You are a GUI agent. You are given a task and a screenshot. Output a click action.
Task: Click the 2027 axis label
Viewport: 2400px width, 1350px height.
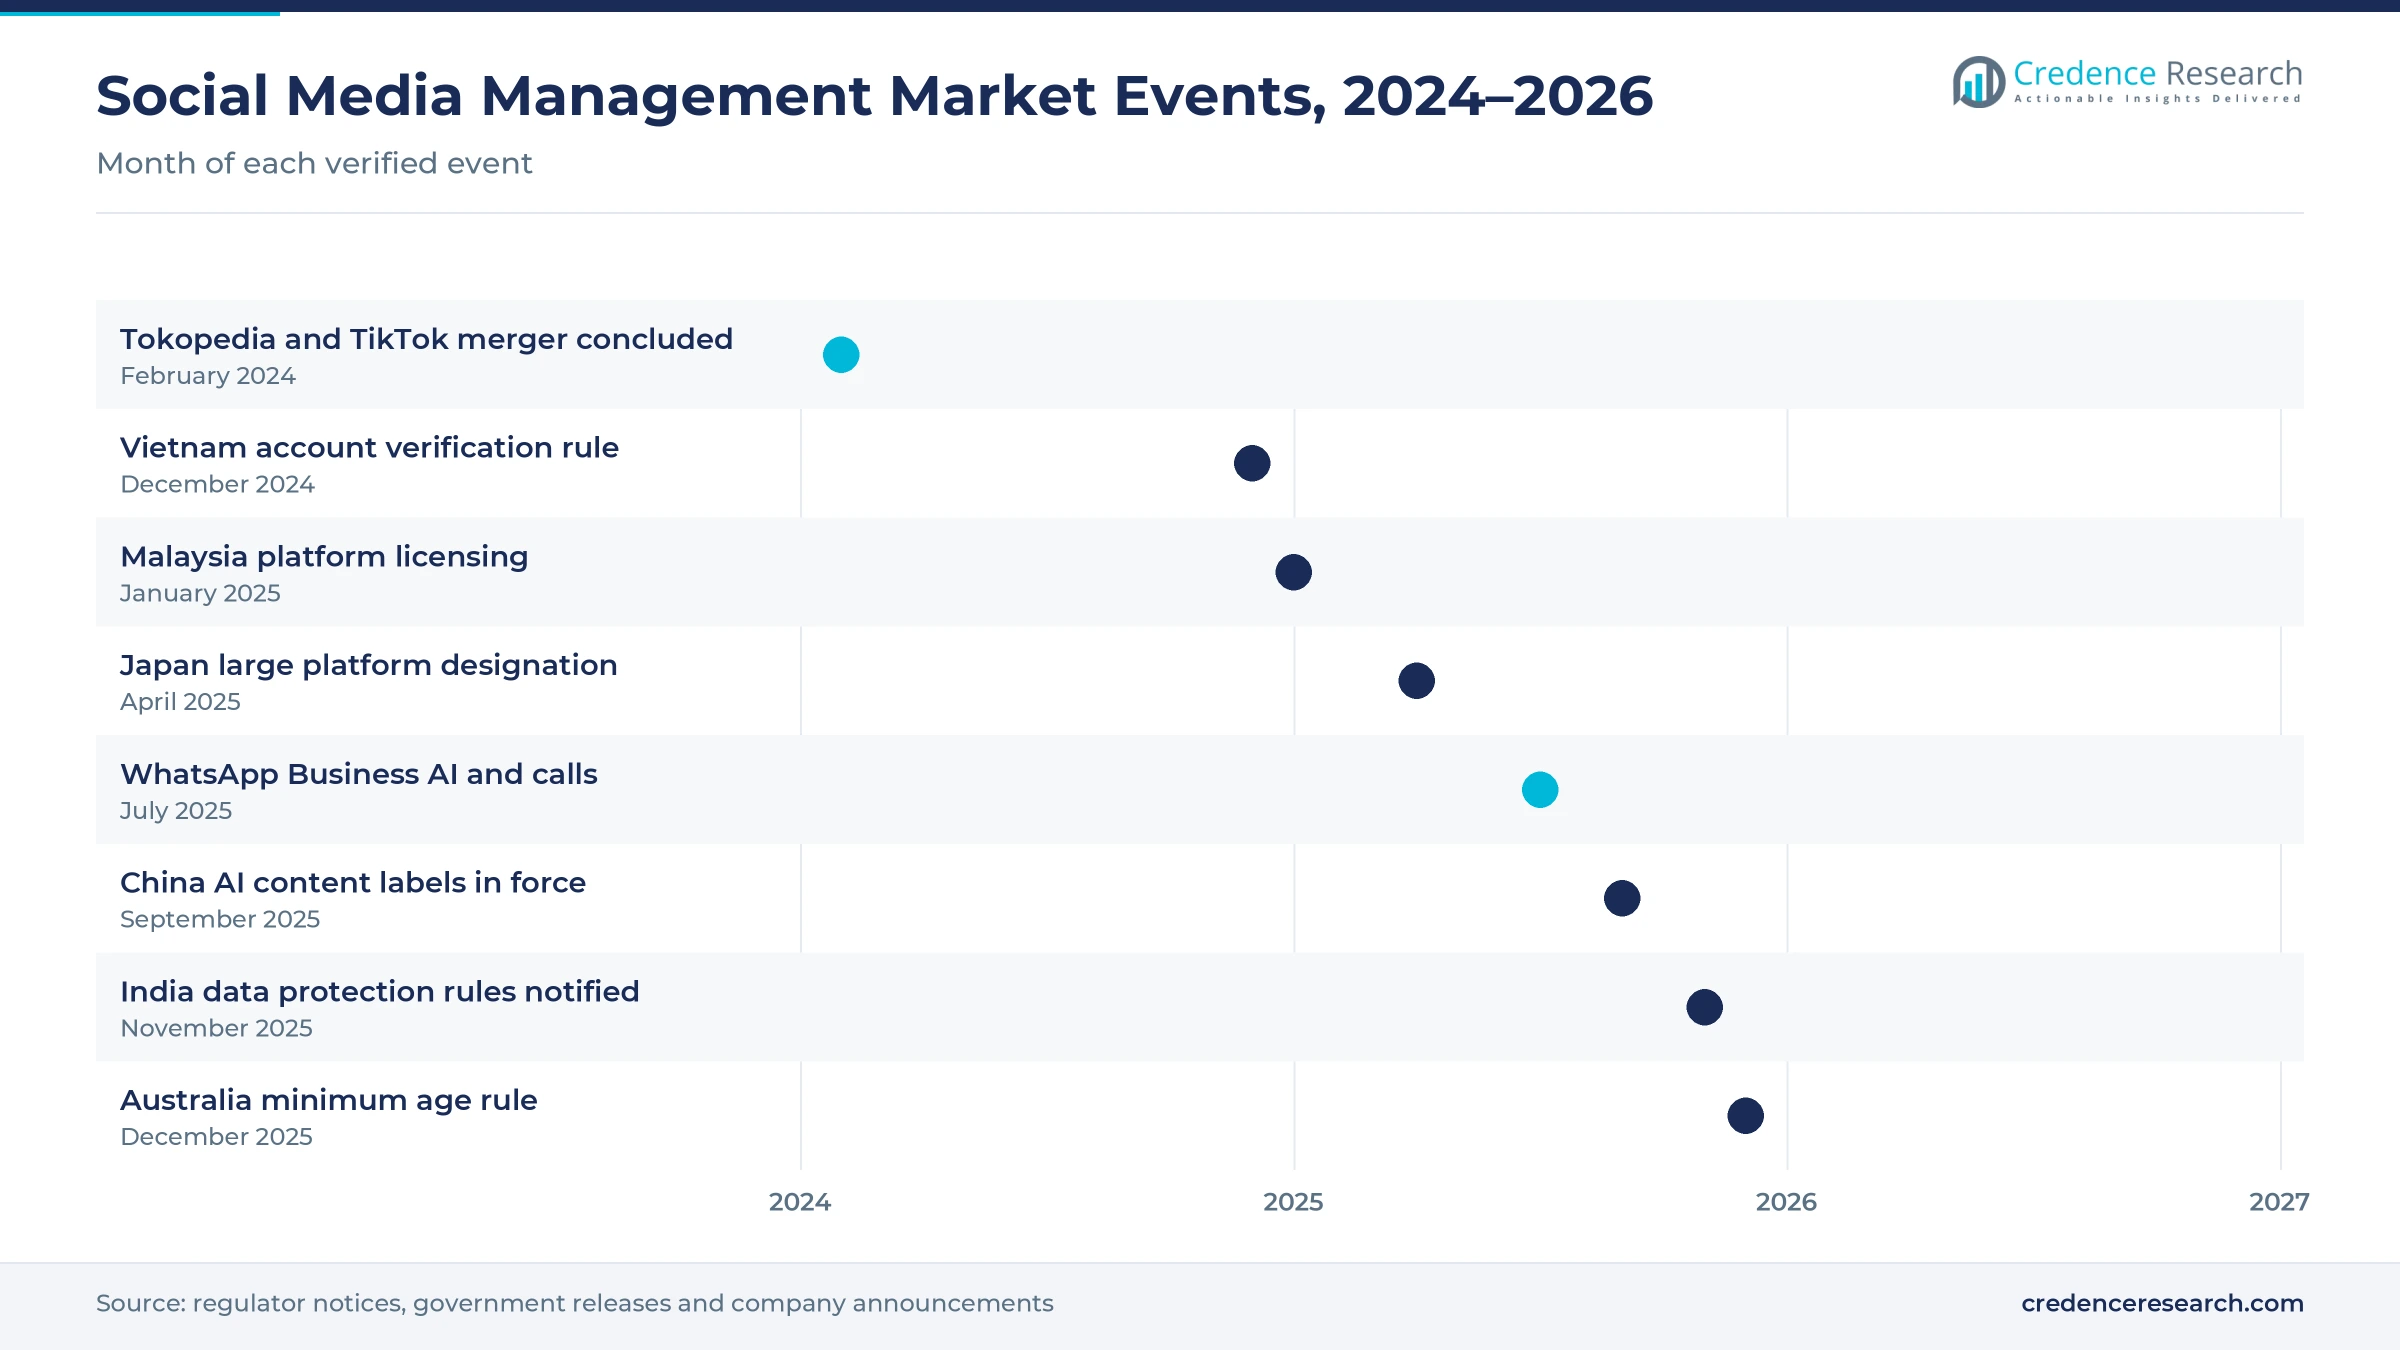(x=2279, y=1202)
